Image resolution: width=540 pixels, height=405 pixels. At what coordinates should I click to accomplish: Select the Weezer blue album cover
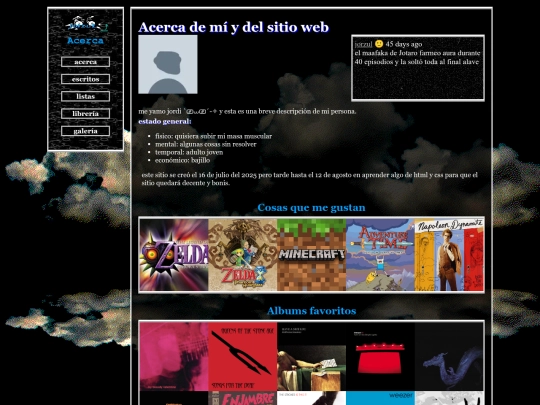(381, 398)
